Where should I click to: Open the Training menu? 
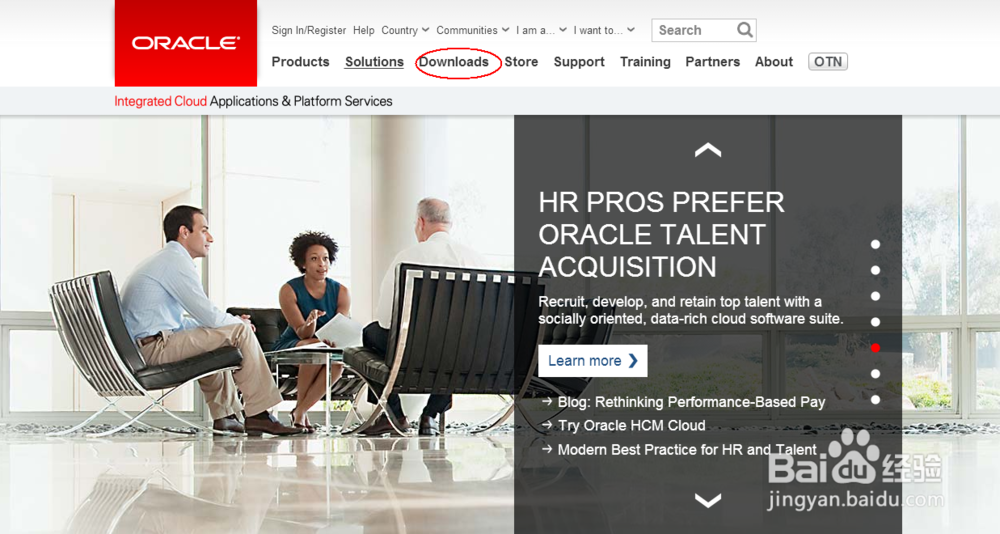point(645,62)
